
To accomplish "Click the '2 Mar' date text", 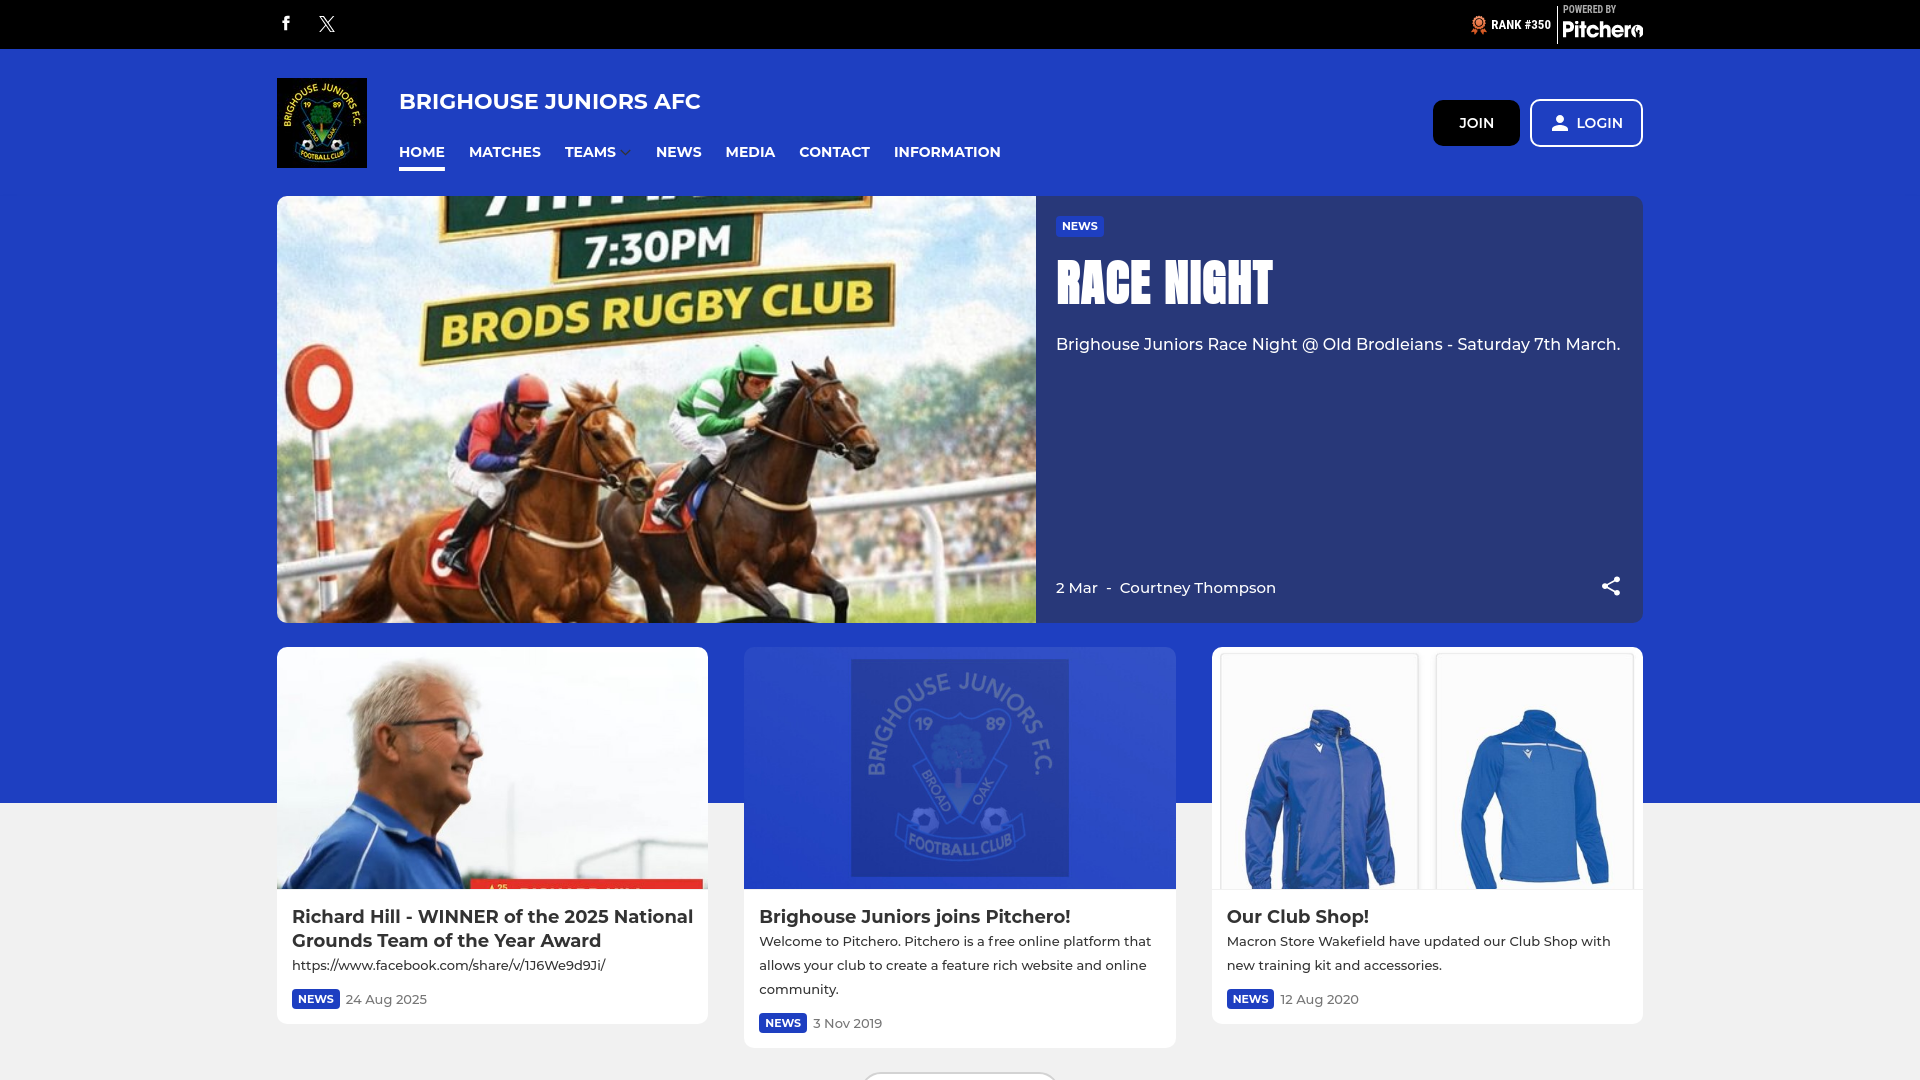I will [x=1077, y=588].
